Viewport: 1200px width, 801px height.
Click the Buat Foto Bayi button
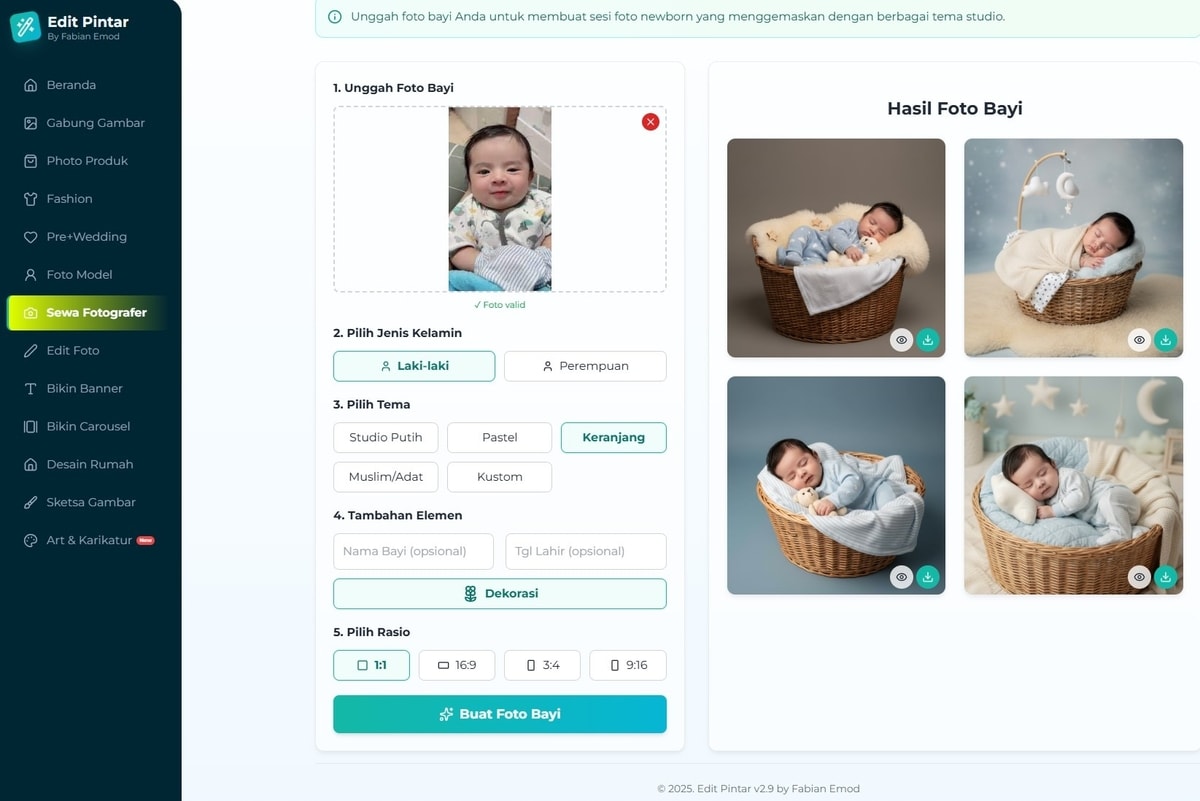(x=500, y=714)
